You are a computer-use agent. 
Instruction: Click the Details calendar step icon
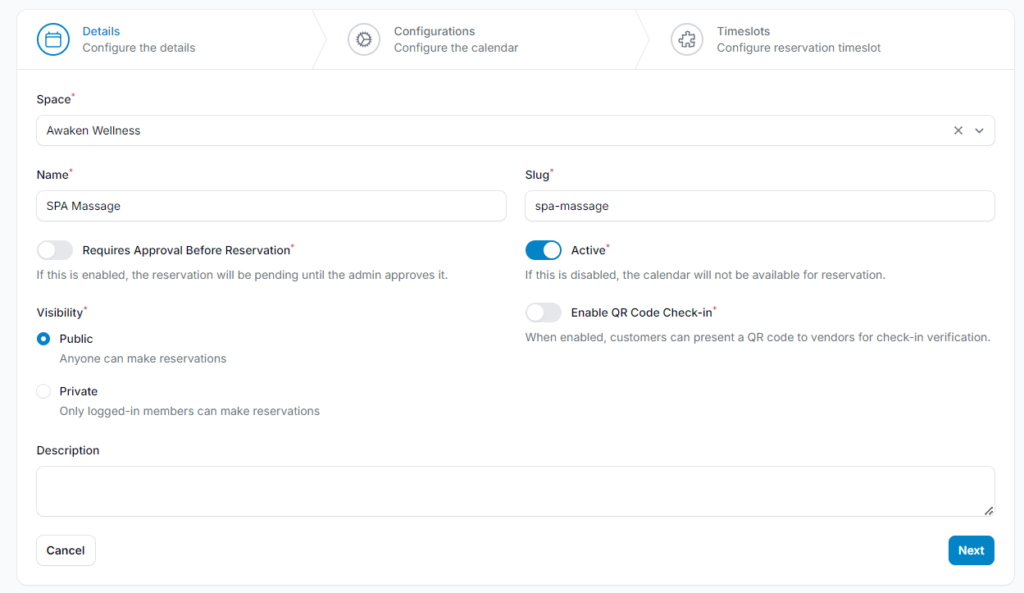tap(53, 39)
